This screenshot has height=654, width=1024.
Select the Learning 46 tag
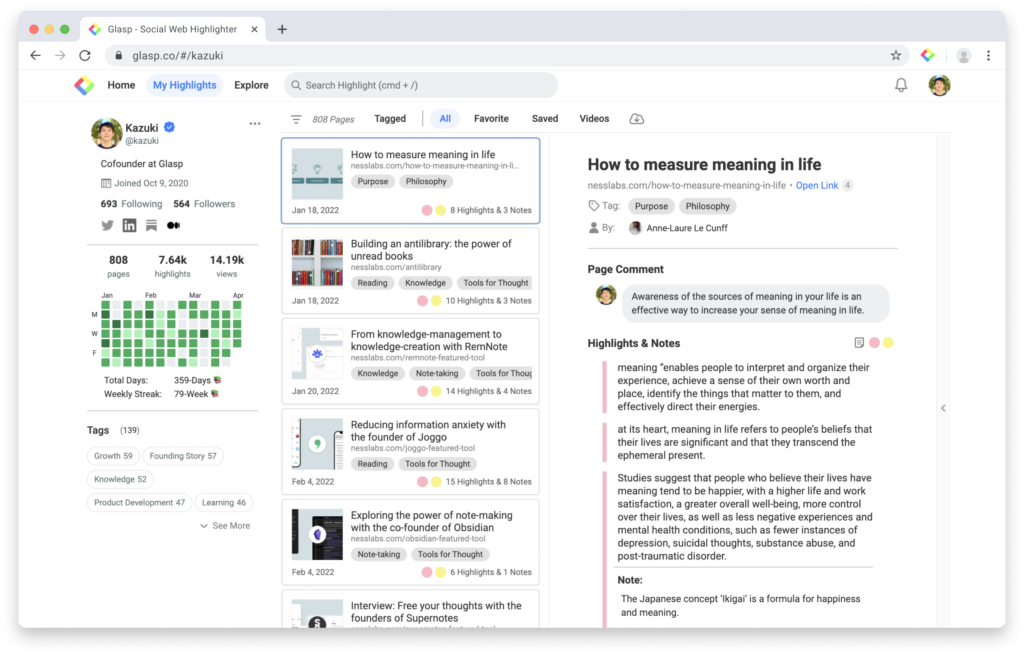click(224, 503)
